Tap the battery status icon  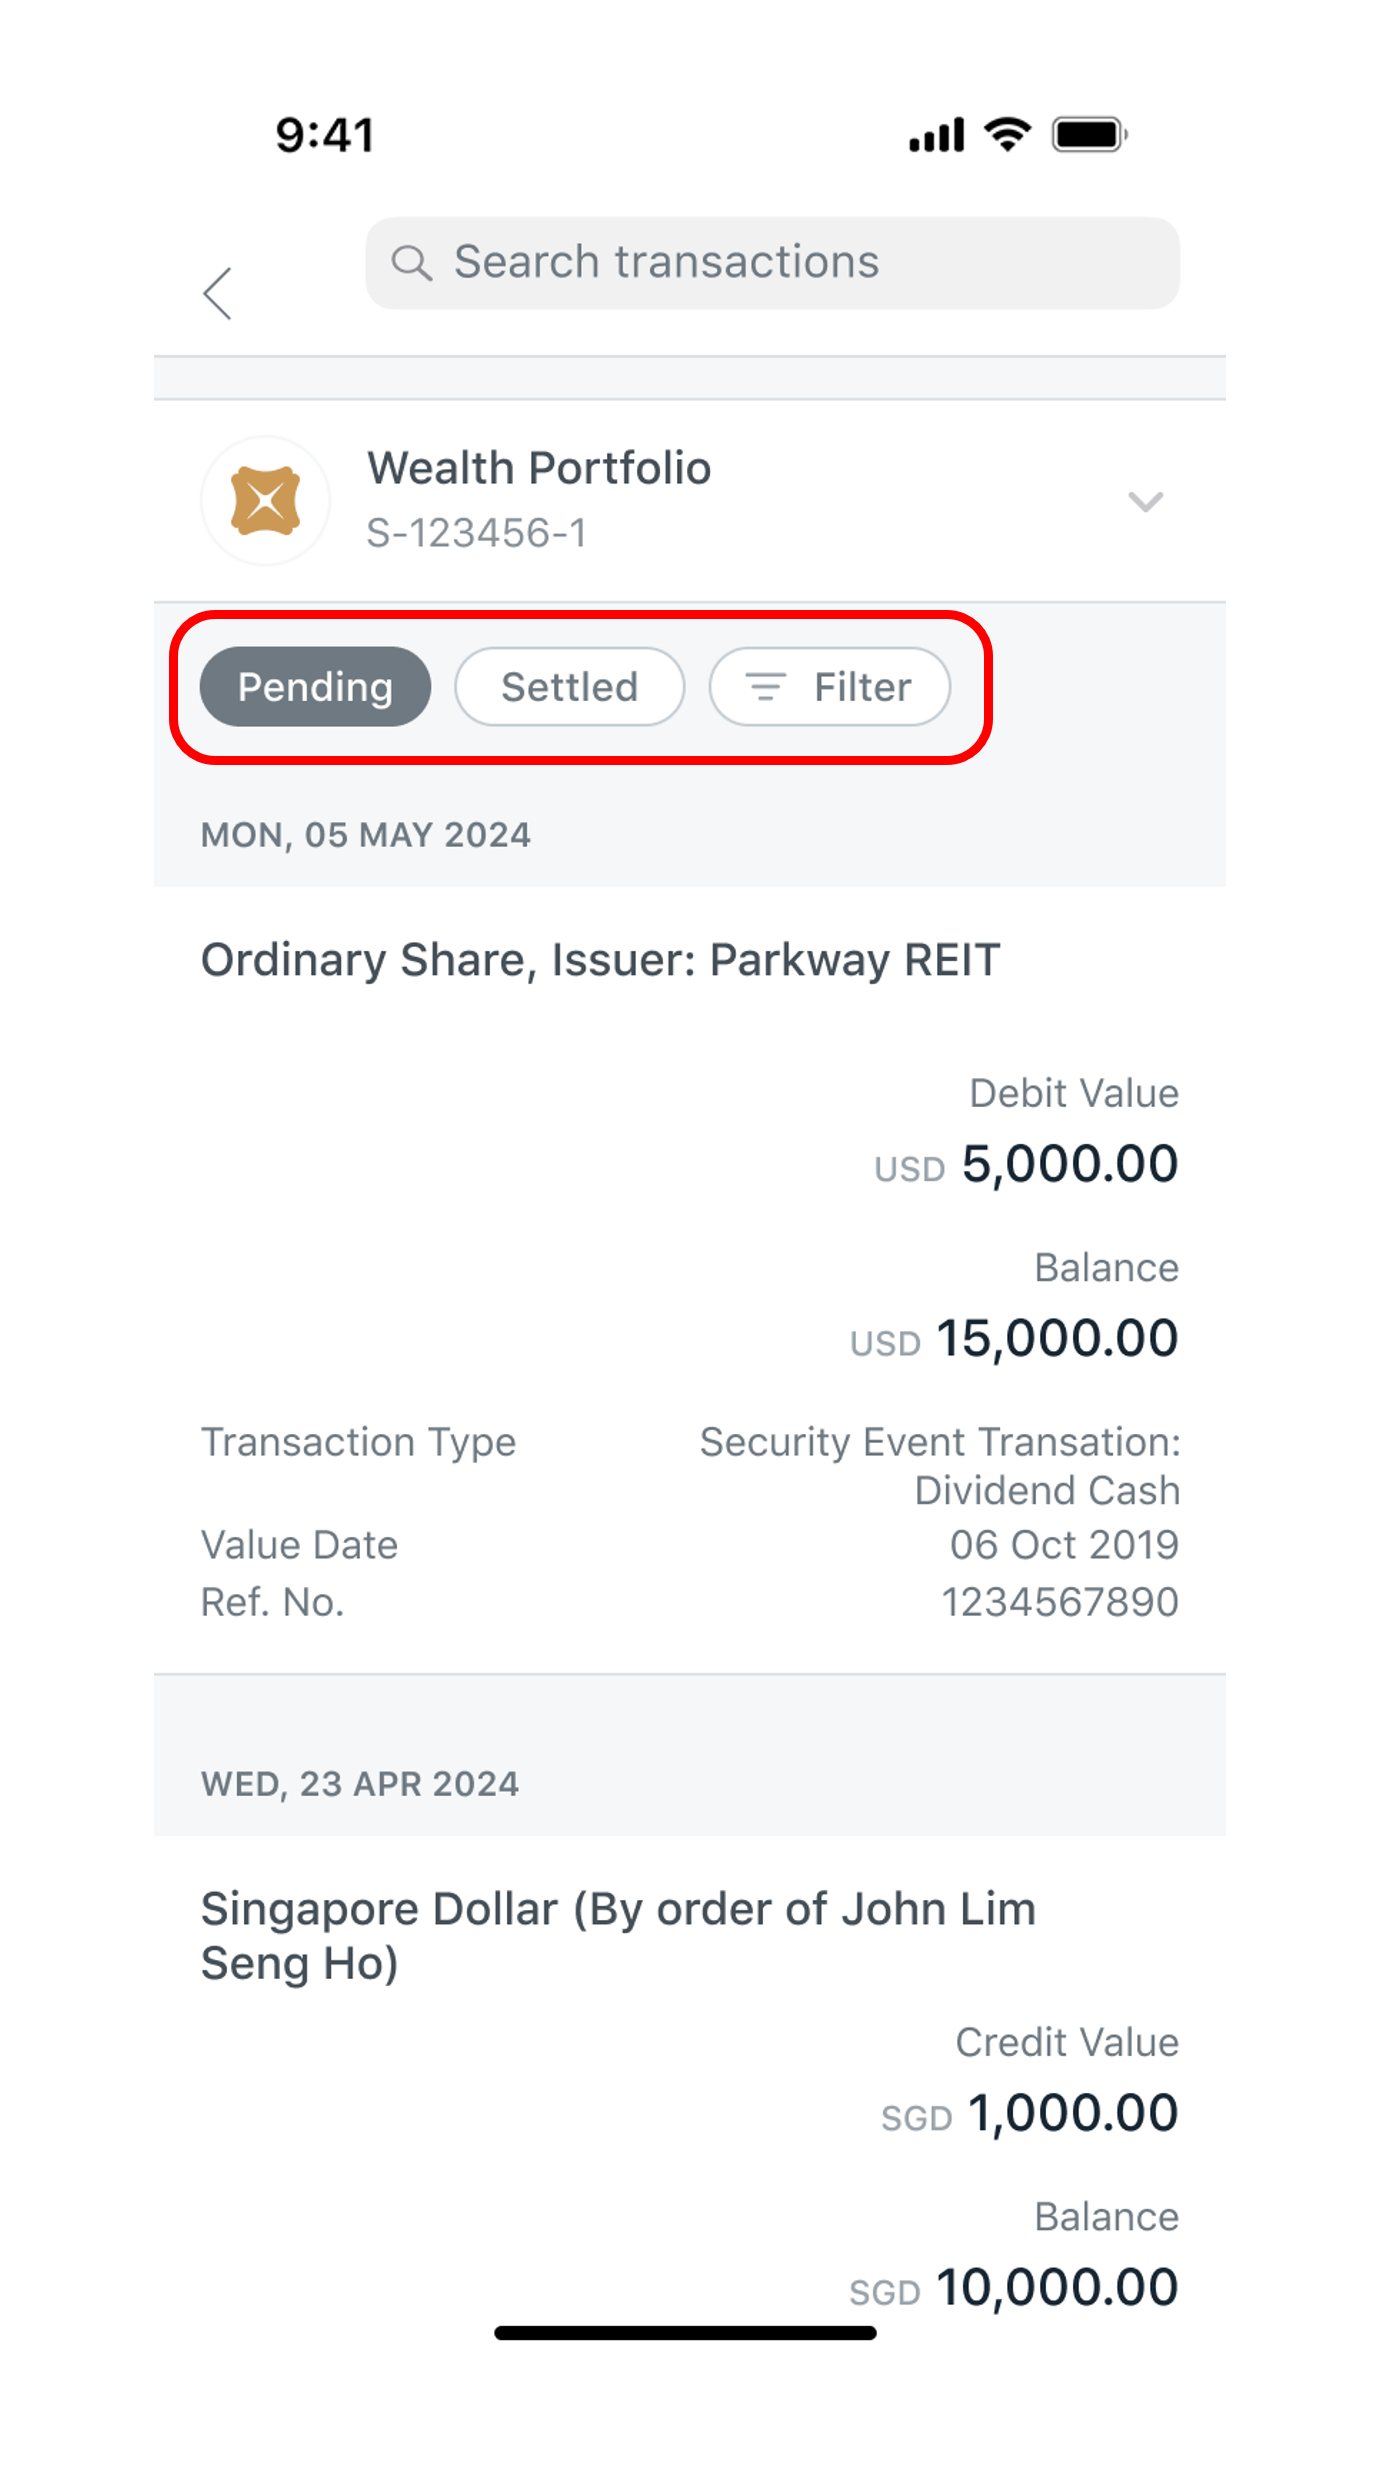click(1090, 134)
